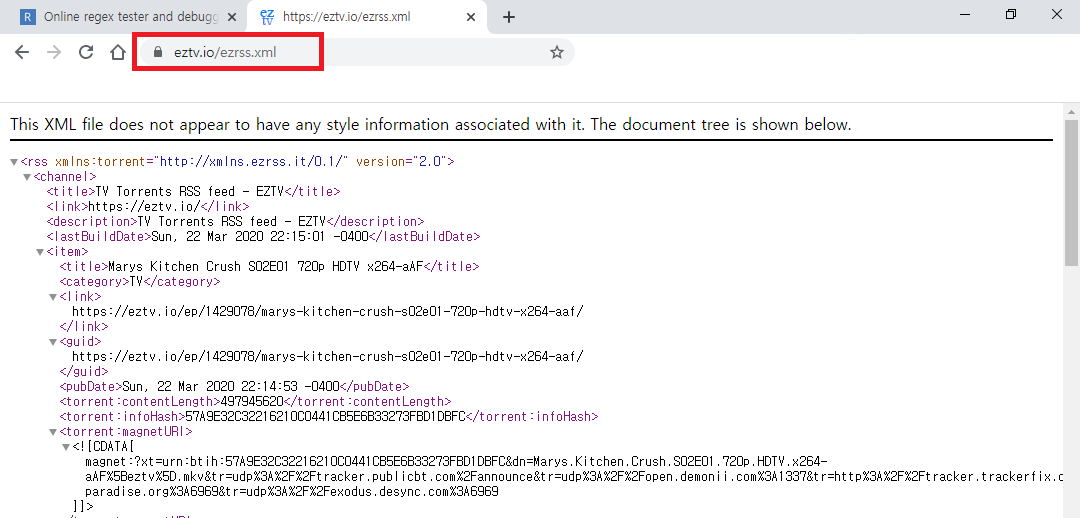Click the 'This XML file does not appear' notice
The width and height of the screenshot is (1090, 518).
point(430,125)
